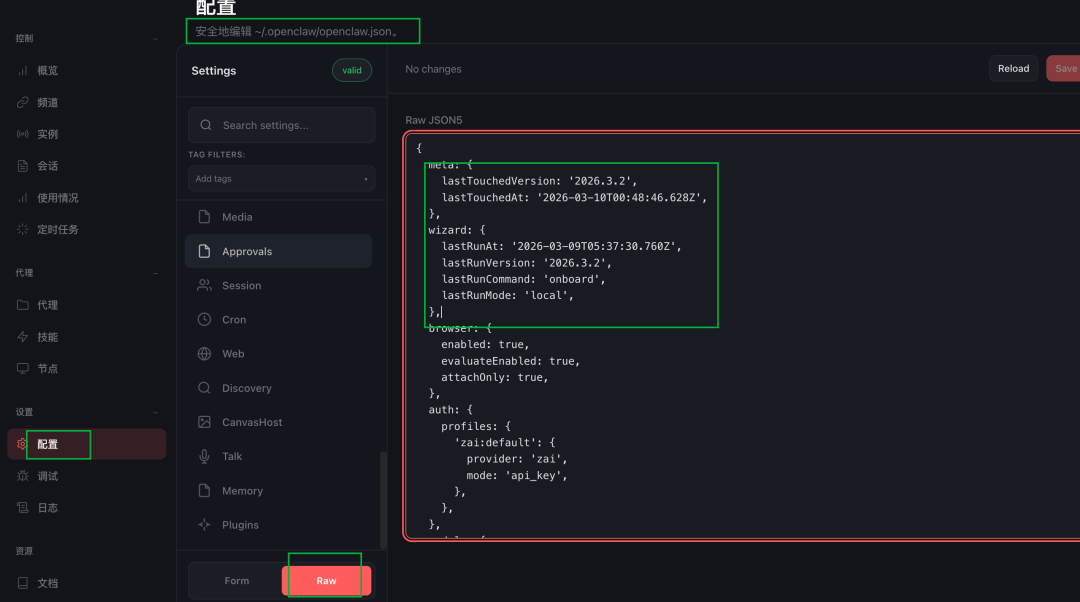Click inside the Raw JSON5 editor
1080x602 pixels.
(x=742, y=335)
